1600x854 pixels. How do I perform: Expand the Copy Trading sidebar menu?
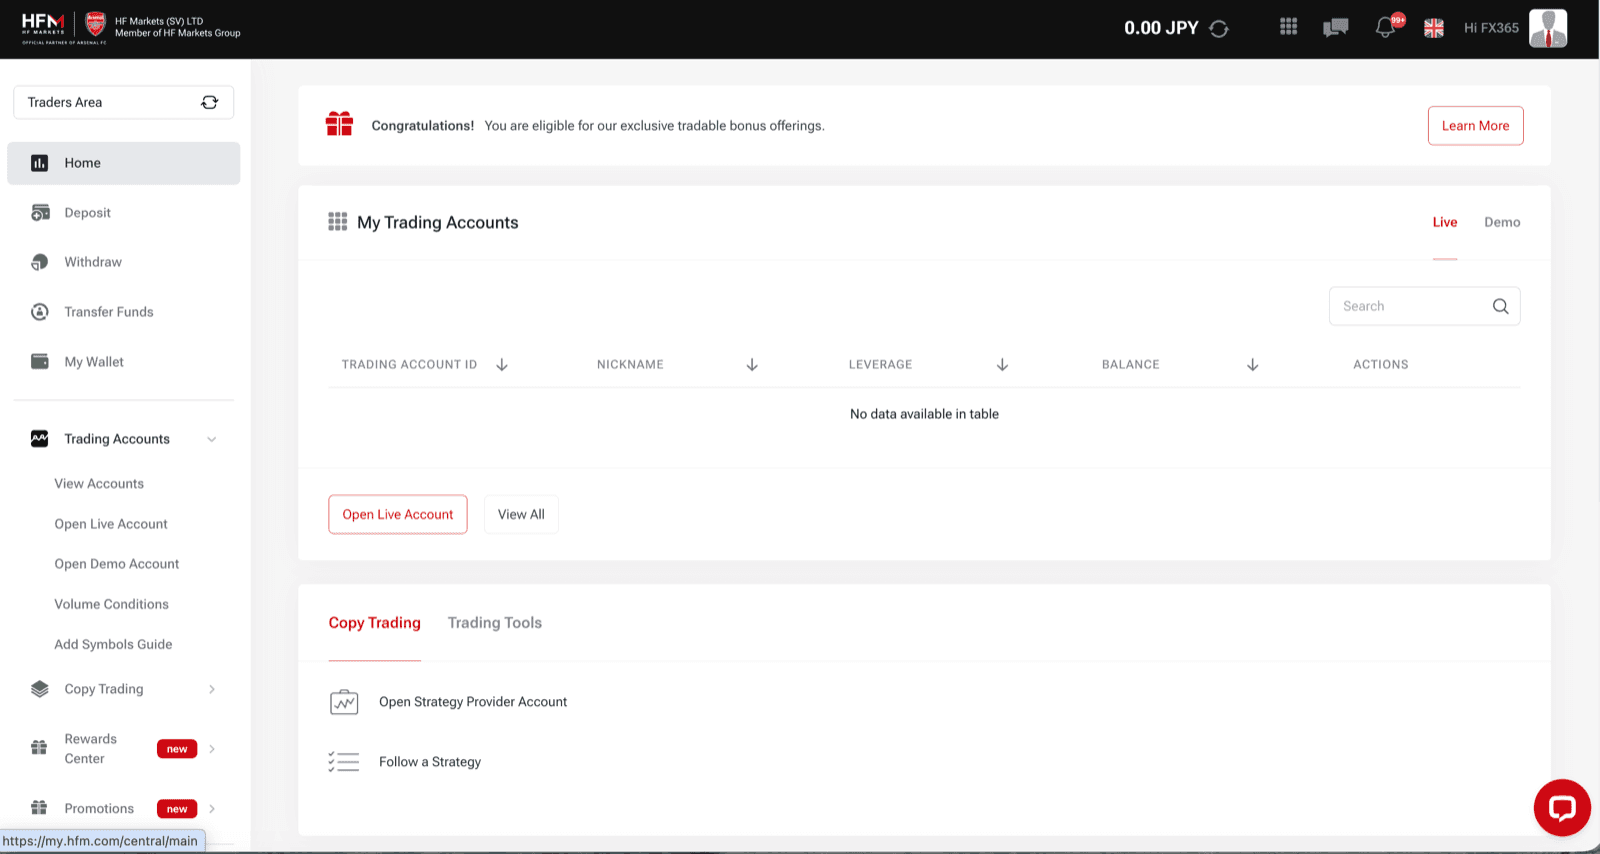click(x=212, y=689)
